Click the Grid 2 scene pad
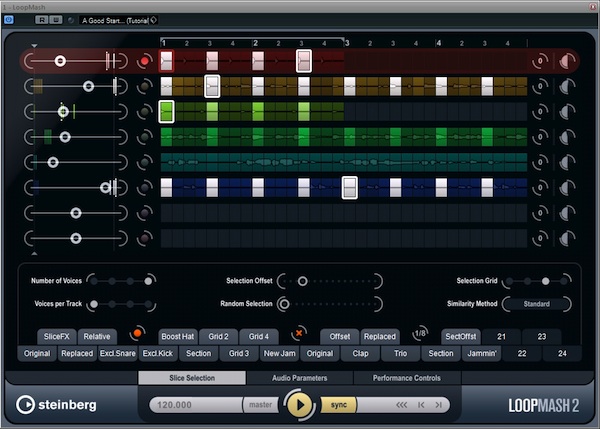 (x=218, y=336)
